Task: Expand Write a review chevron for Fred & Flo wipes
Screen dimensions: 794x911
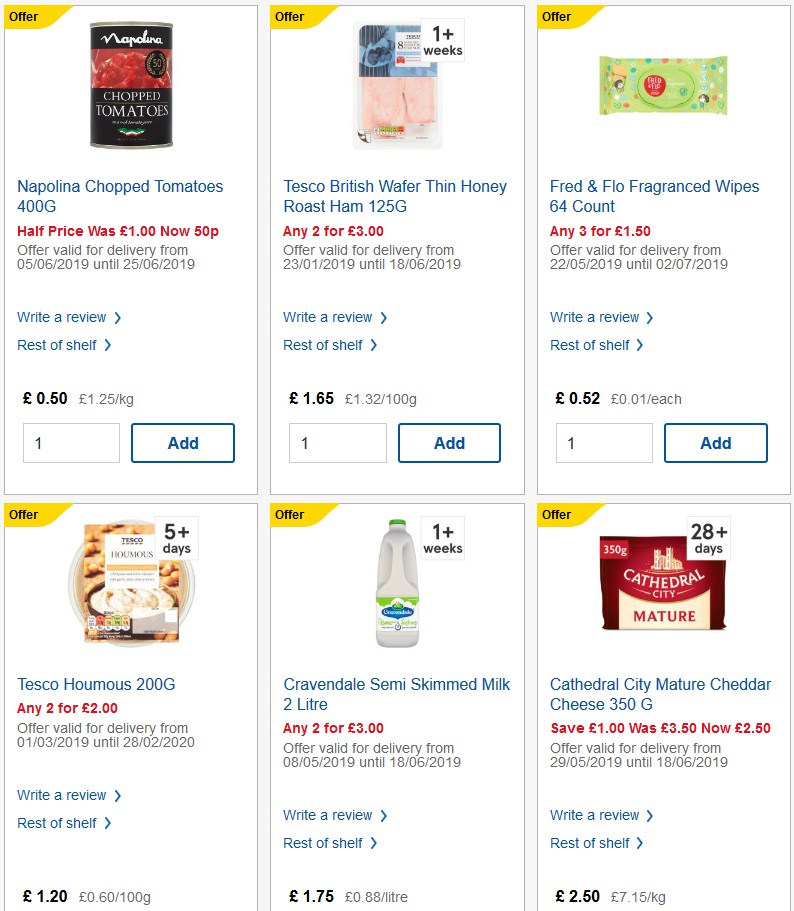Action: pyautogui.click(x=650, y=317)
